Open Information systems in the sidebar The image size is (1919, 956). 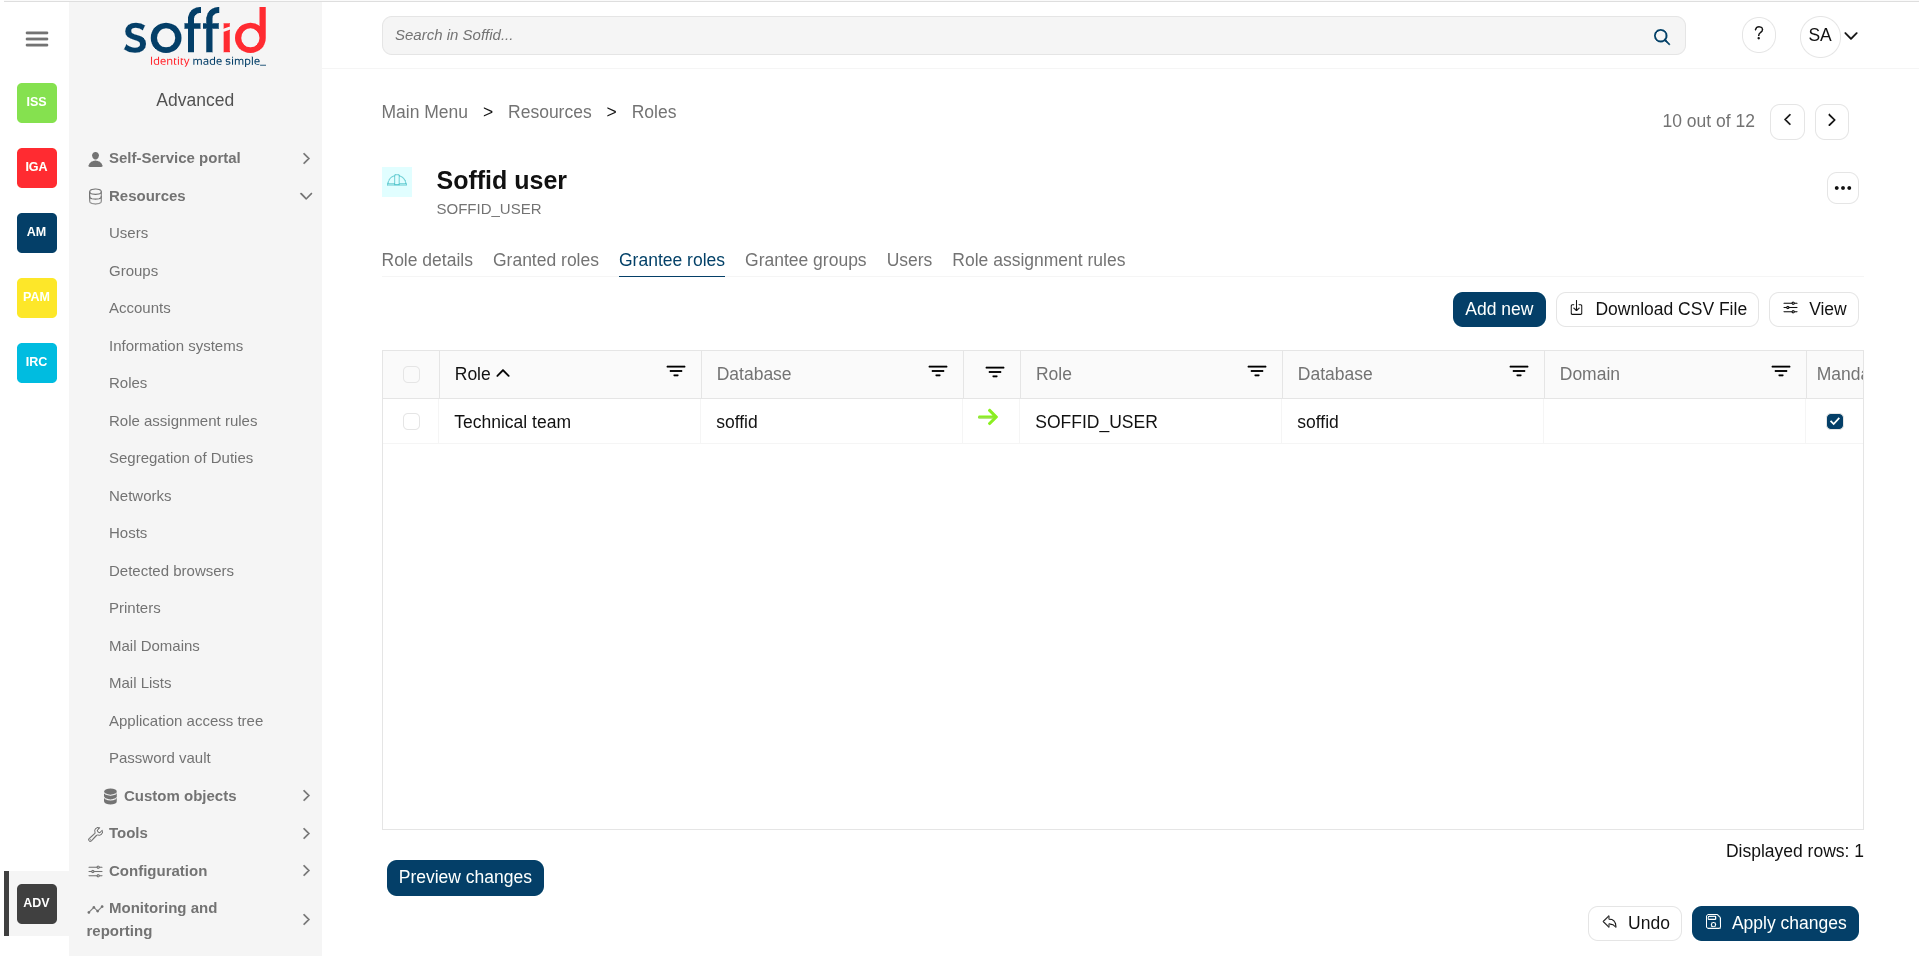[x=176, y=346]
